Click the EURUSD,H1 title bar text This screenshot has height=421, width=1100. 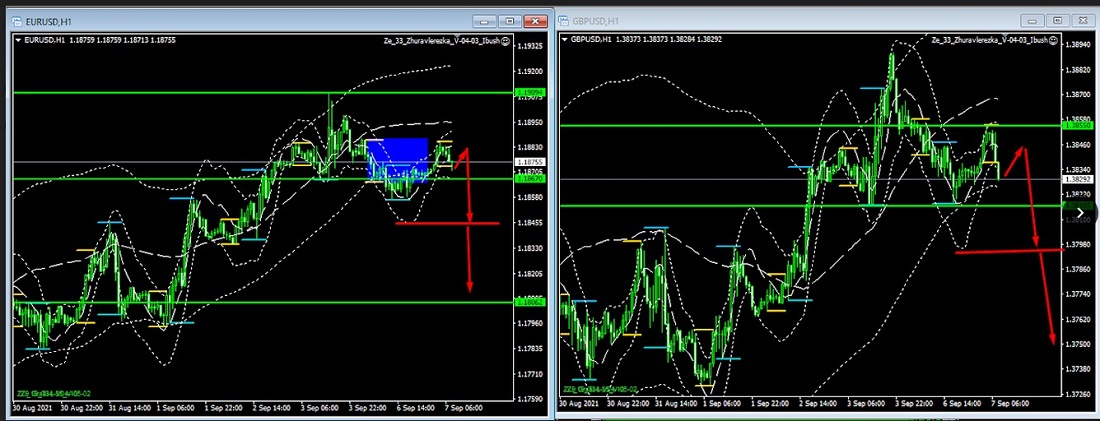tap(47, 22)
